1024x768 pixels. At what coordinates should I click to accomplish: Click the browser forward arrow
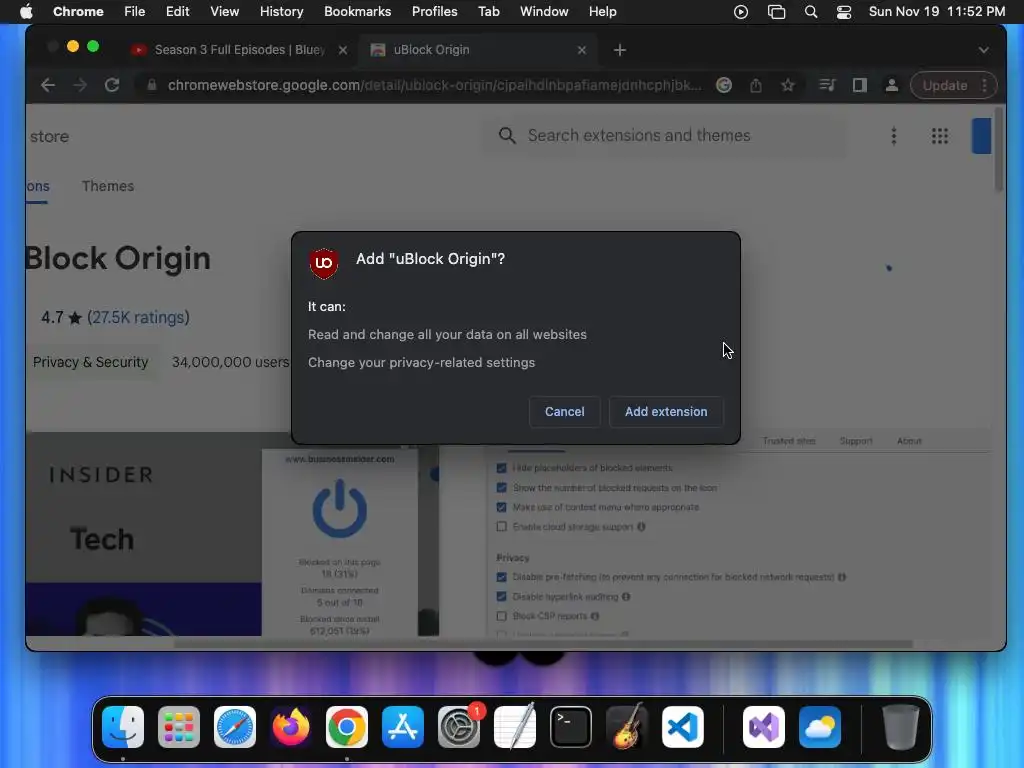[80, 85]
